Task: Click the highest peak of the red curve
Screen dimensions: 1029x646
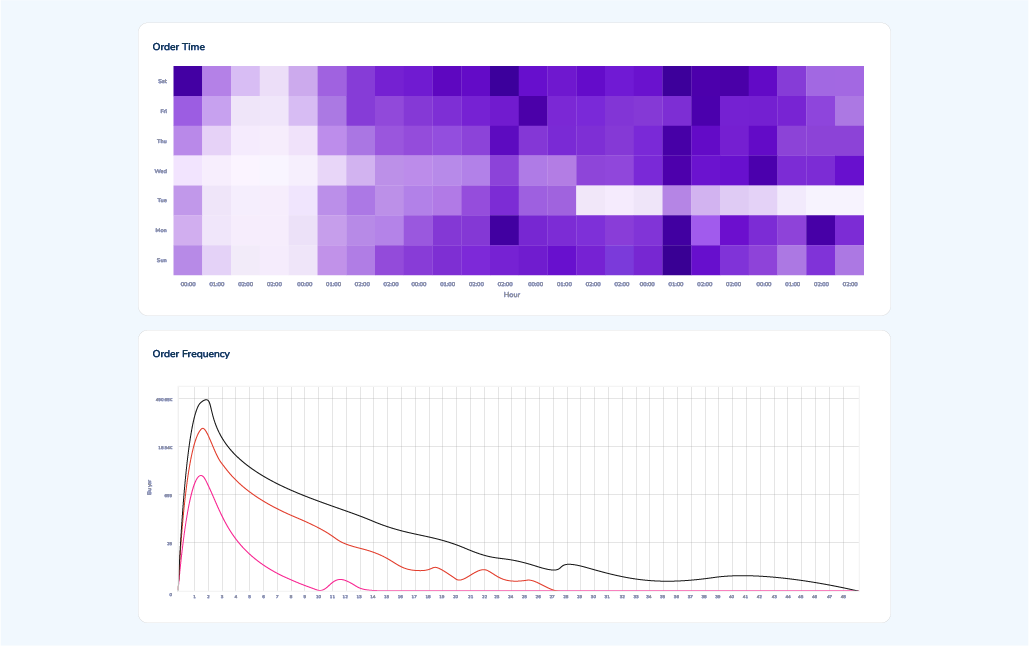Action: (x=203, y=429)
